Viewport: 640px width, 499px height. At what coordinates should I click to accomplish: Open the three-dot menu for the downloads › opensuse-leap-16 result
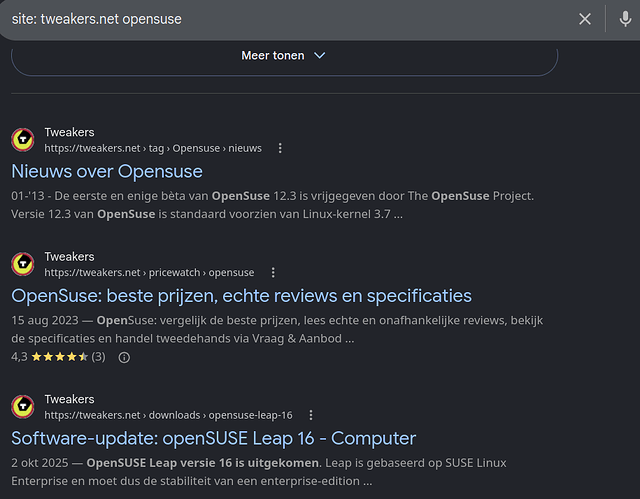click(311, 415)
